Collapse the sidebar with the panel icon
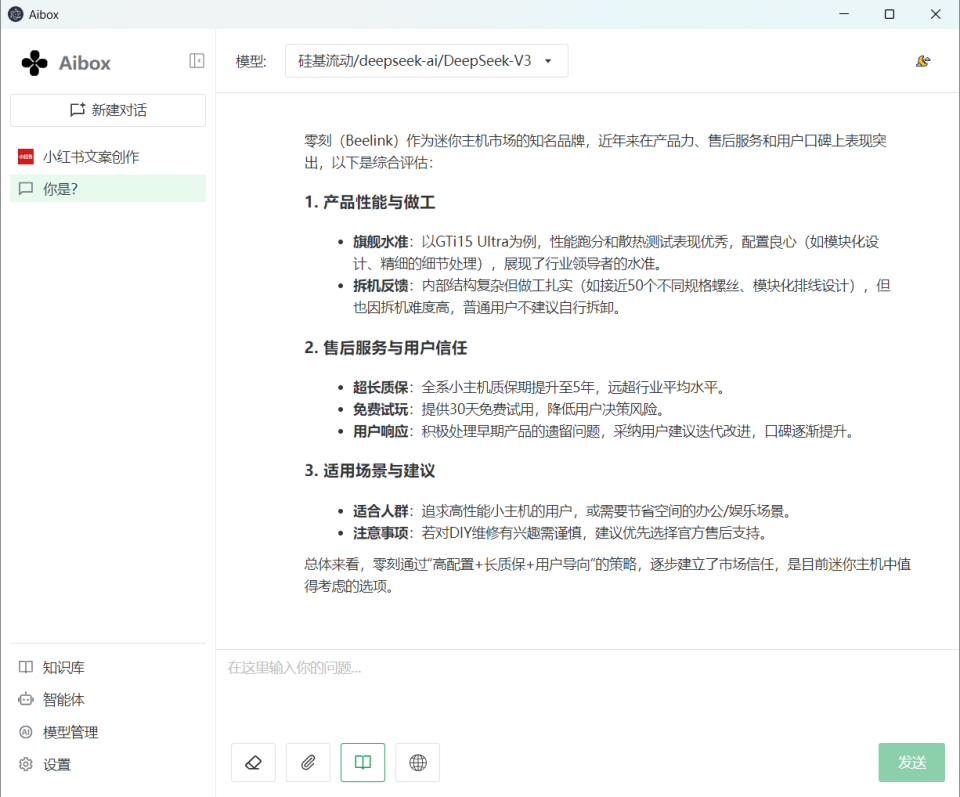The height and width of the screenshot is (797, 960). [x=197, y=61]
